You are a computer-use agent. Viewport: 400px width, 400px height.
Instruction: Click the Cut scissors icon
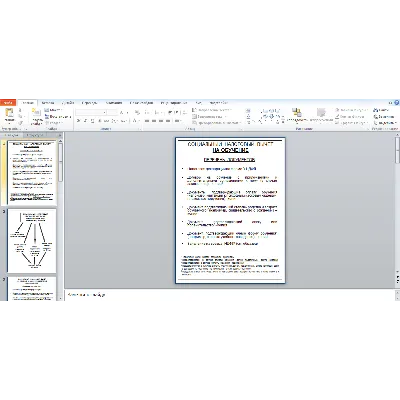coord(20,110)
